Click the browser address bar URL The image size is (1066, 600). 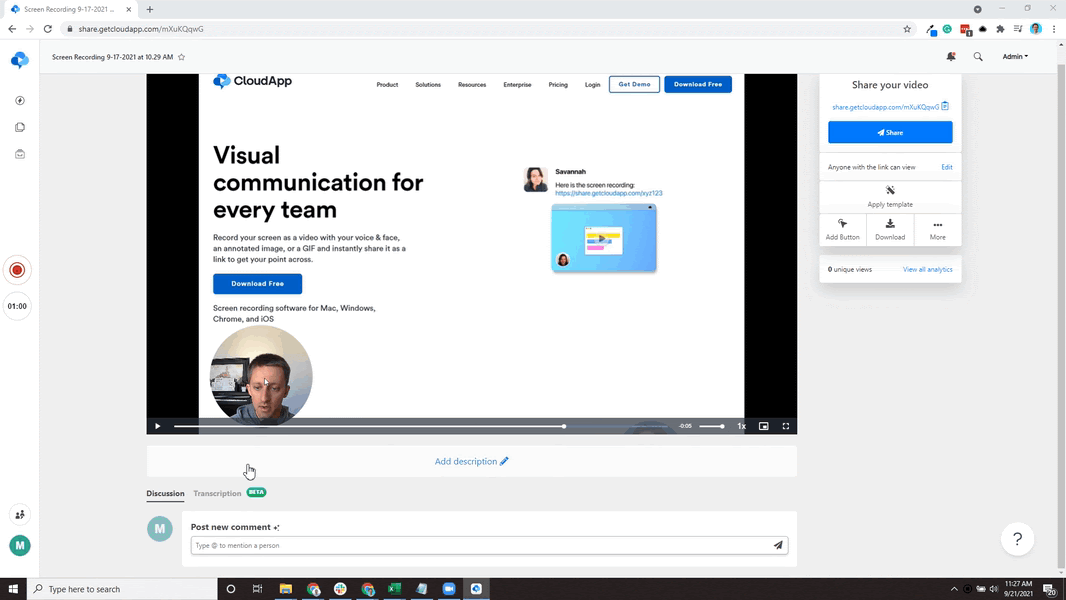pyautogui.click(x=141, y=29)
